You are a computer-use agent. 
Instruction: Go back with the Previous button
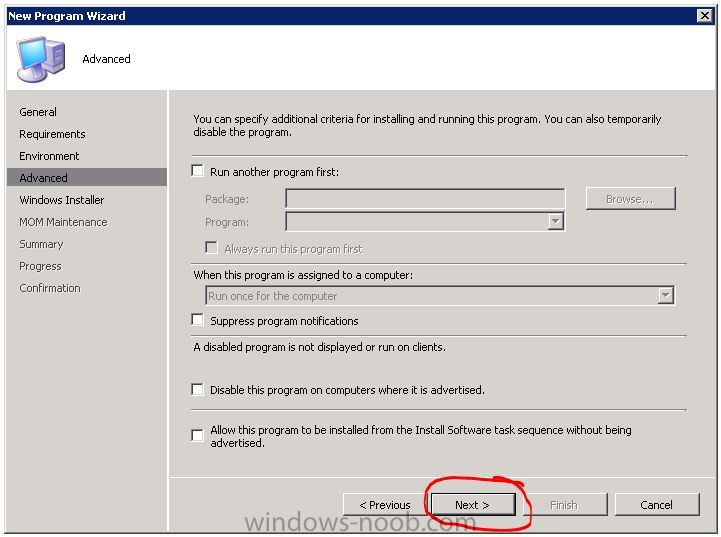[384, 505]
